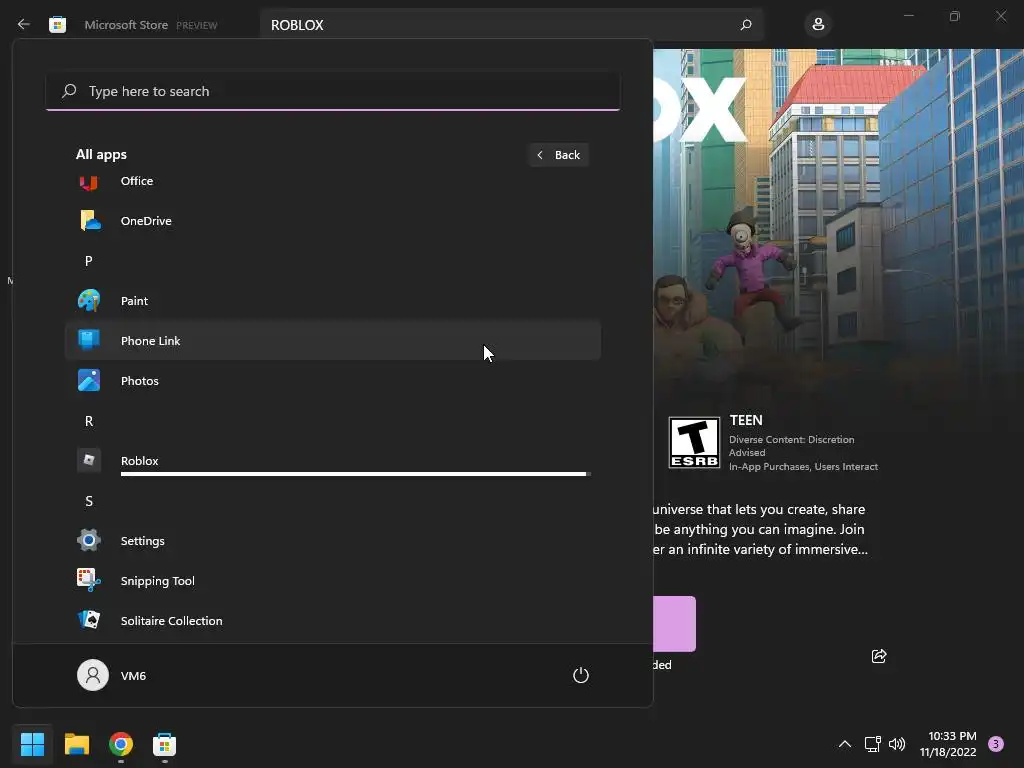Open the Phone Link app icon
Screen dimensions: 1024x768
coord(89,340)
